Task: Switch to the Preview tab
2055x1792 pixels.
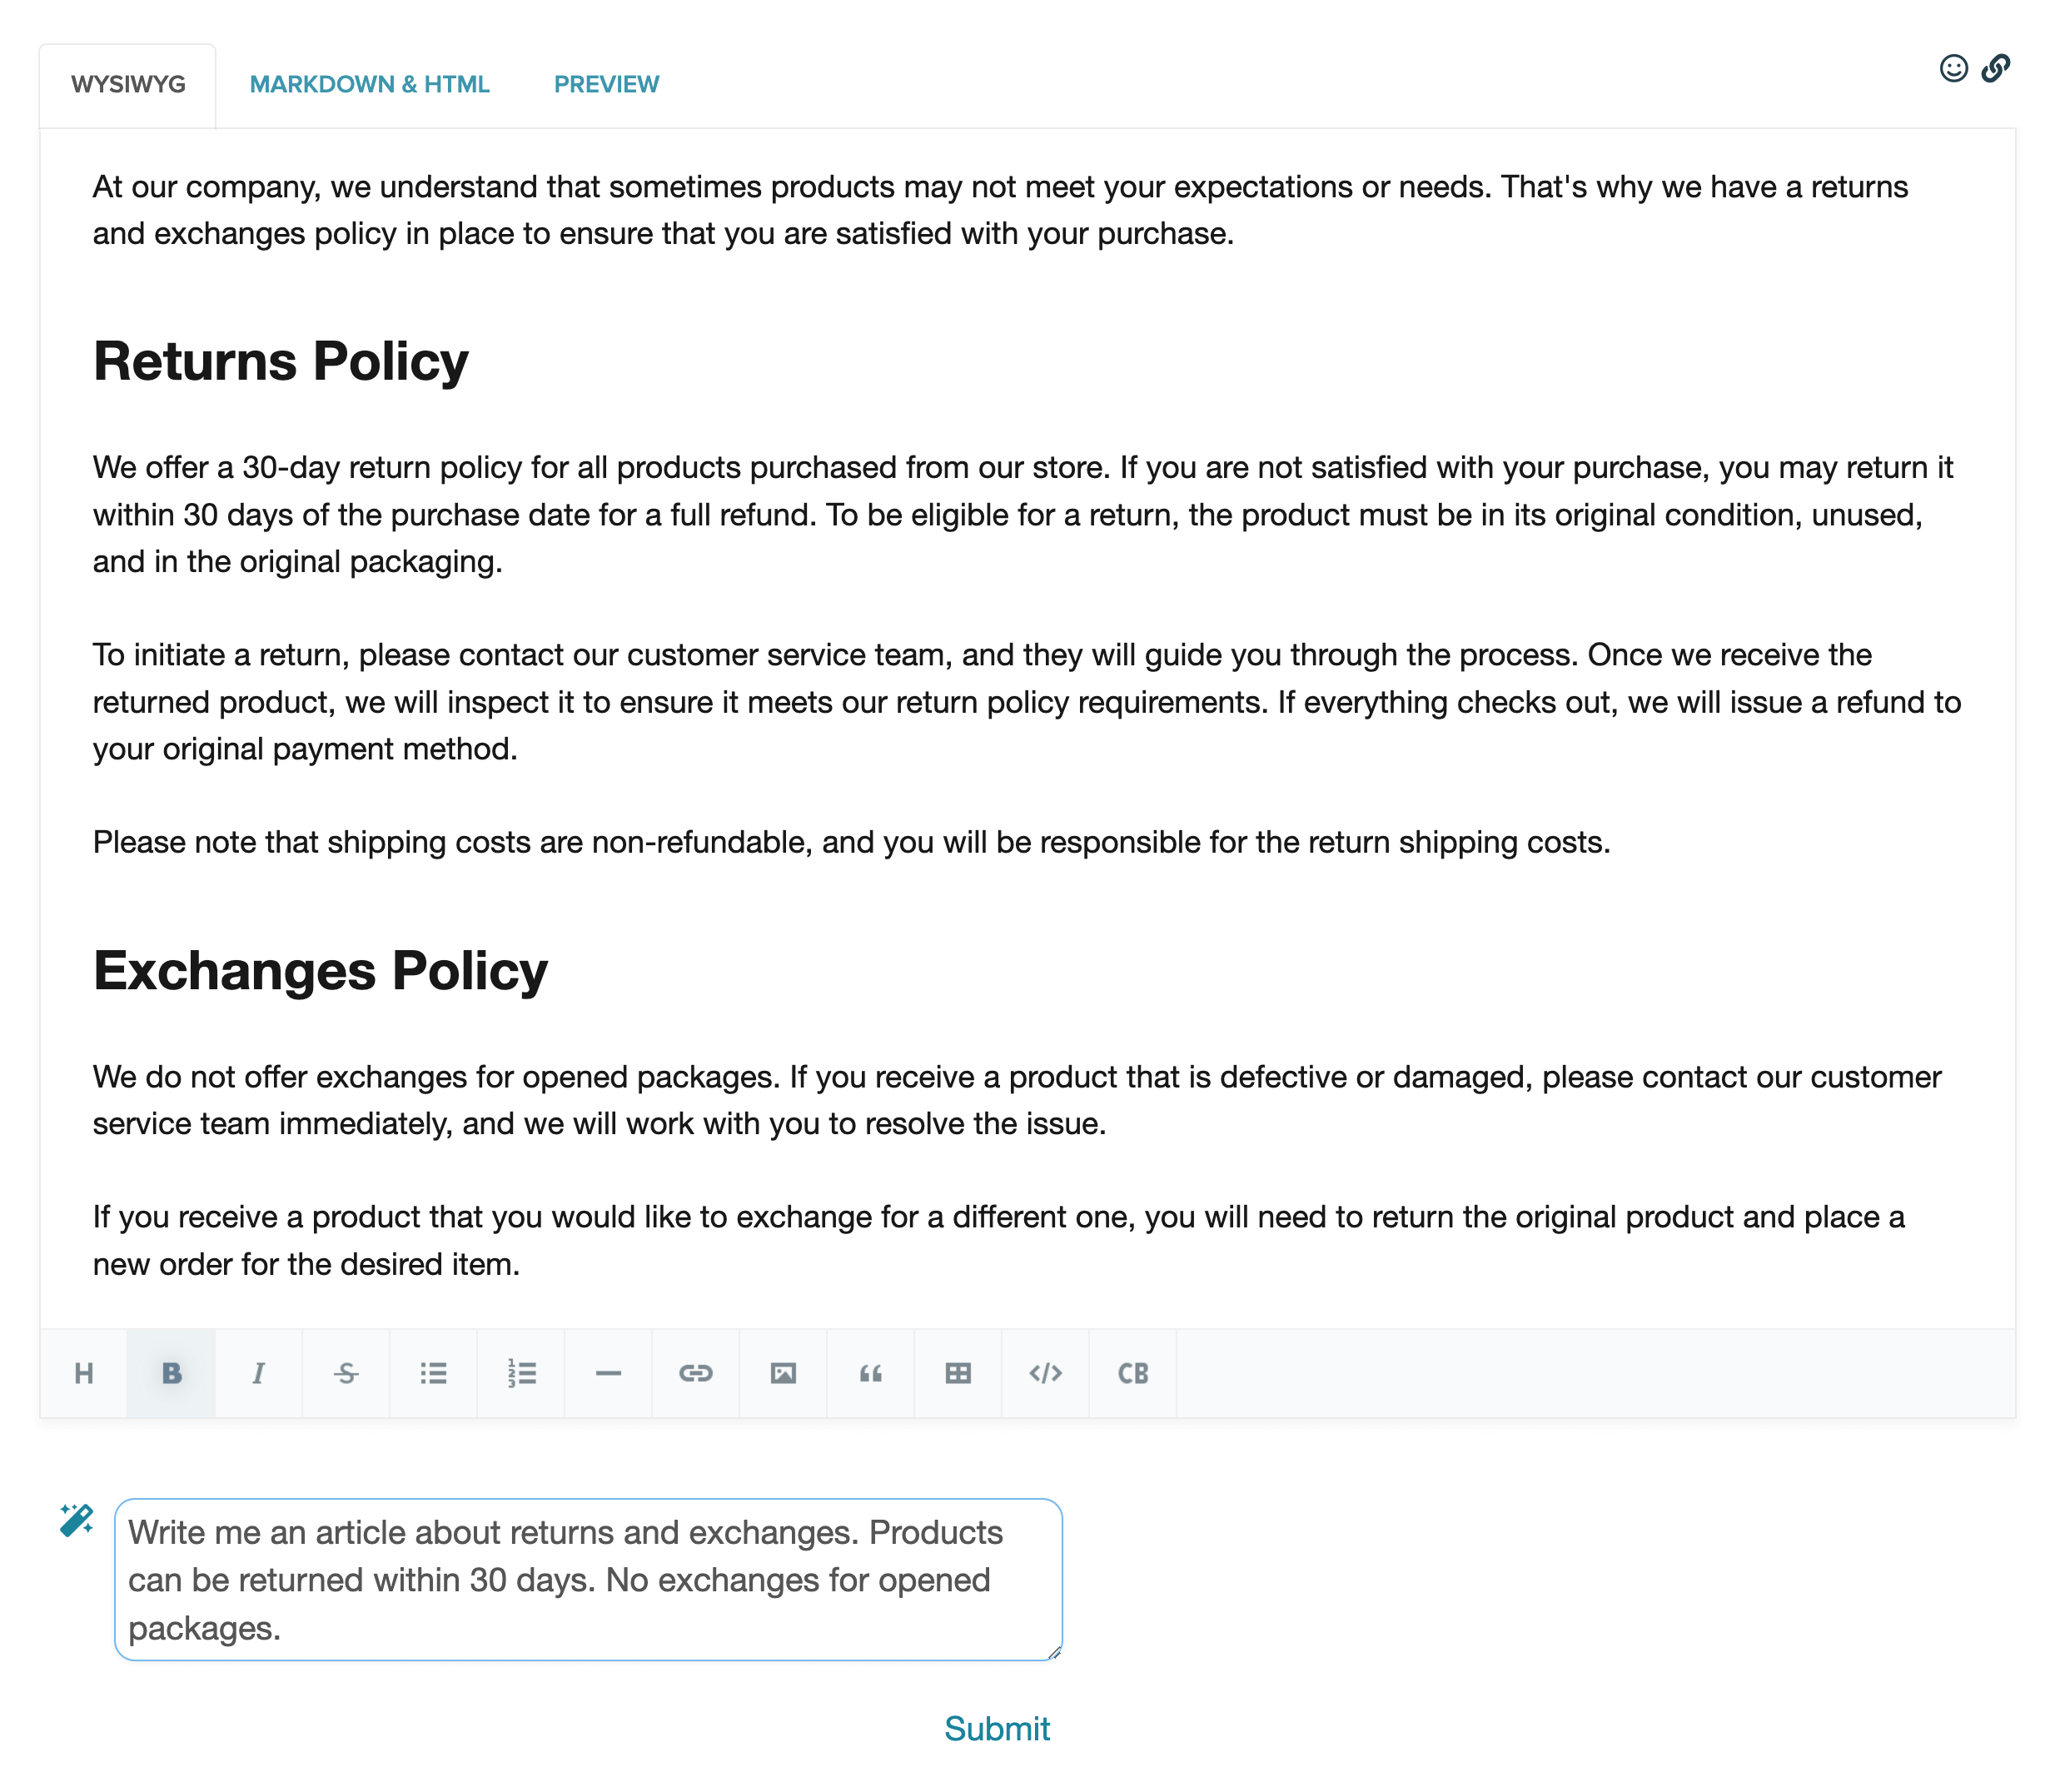Action: [606, 84]
